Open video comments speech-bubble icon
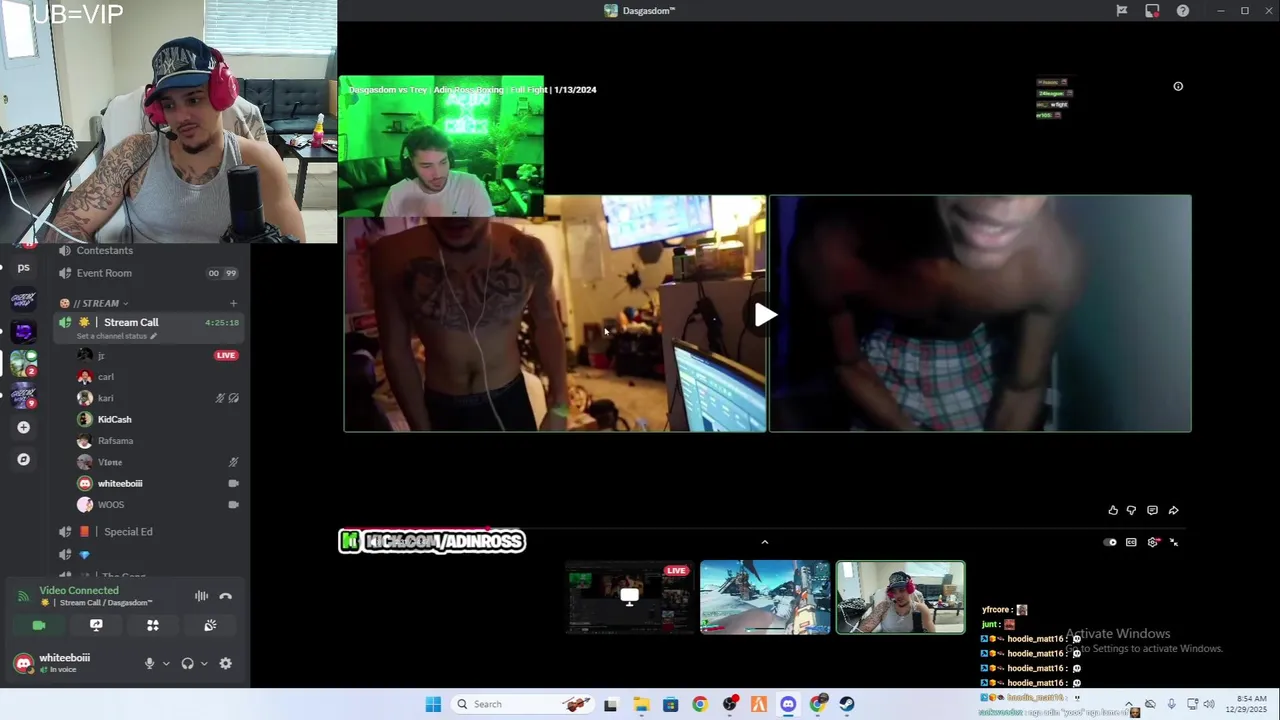 click(x=1152, y=510)
